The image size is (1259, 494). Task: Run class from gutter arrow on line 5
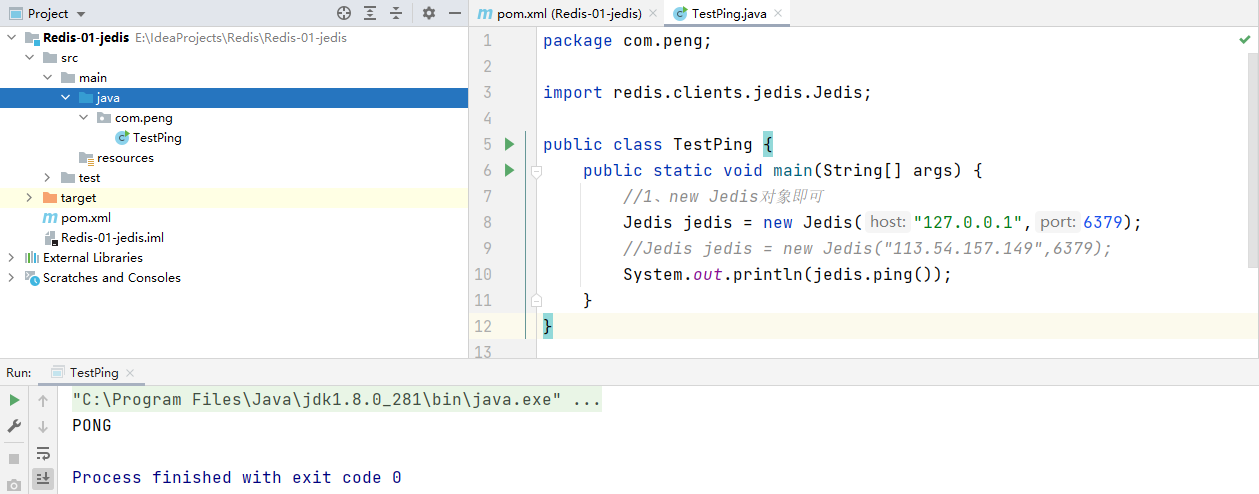[x=509, y=144]
